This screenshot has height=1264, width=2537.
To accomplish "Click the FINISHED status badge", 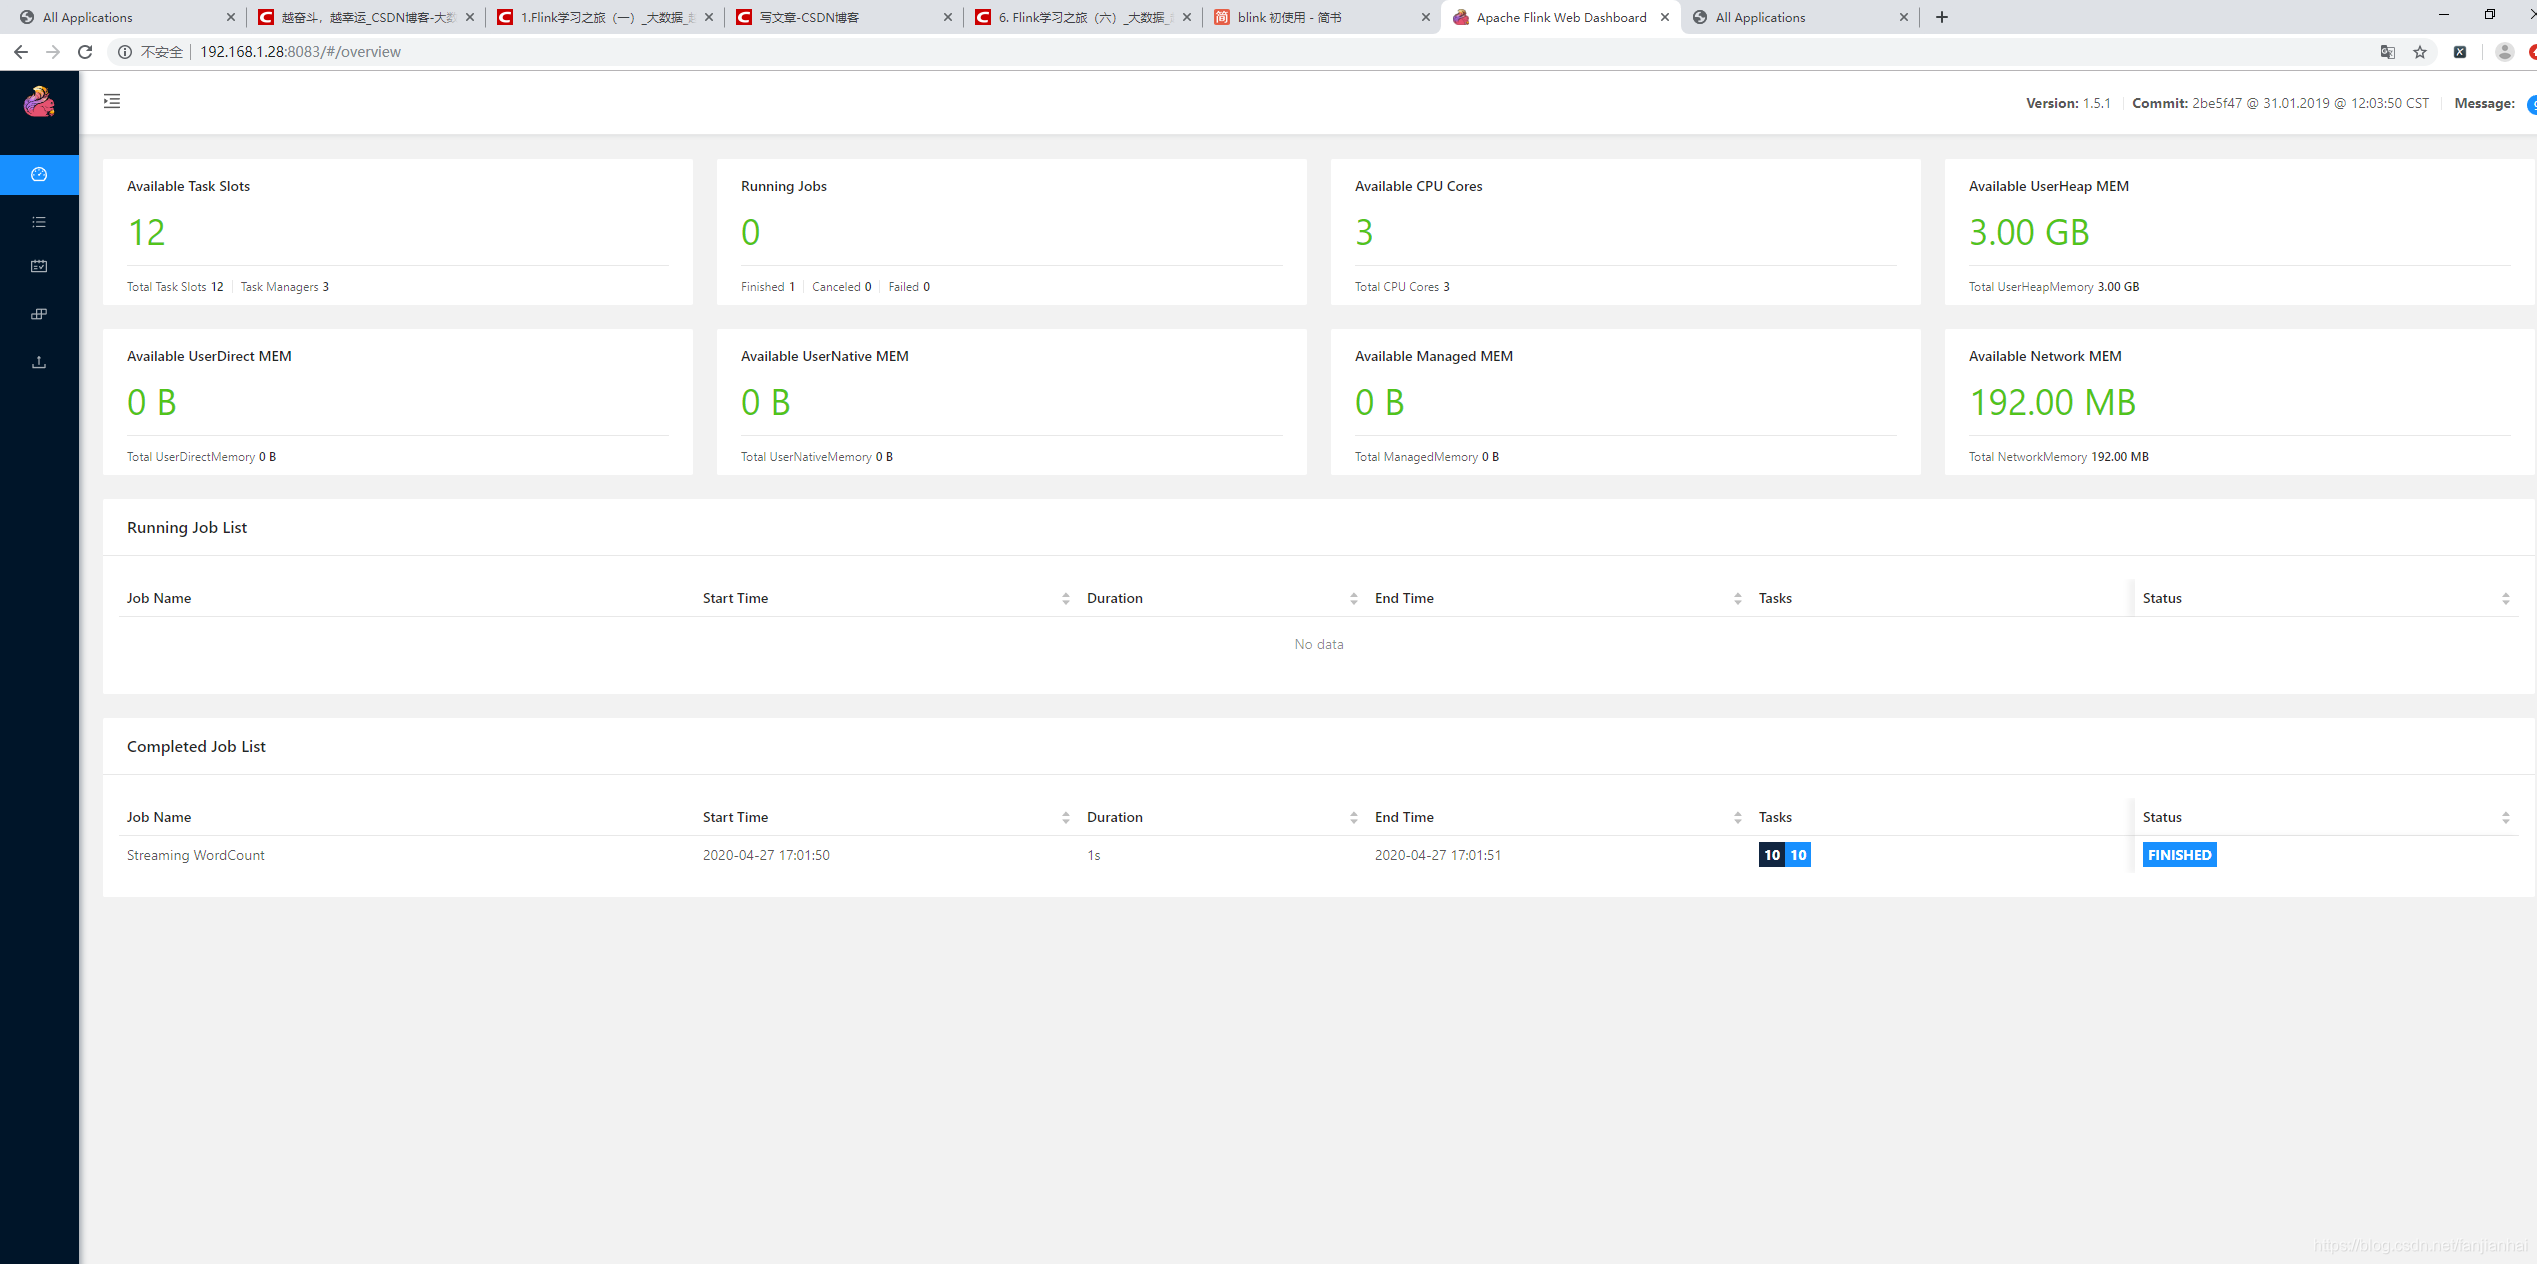I will click(x=2179, y=855).
